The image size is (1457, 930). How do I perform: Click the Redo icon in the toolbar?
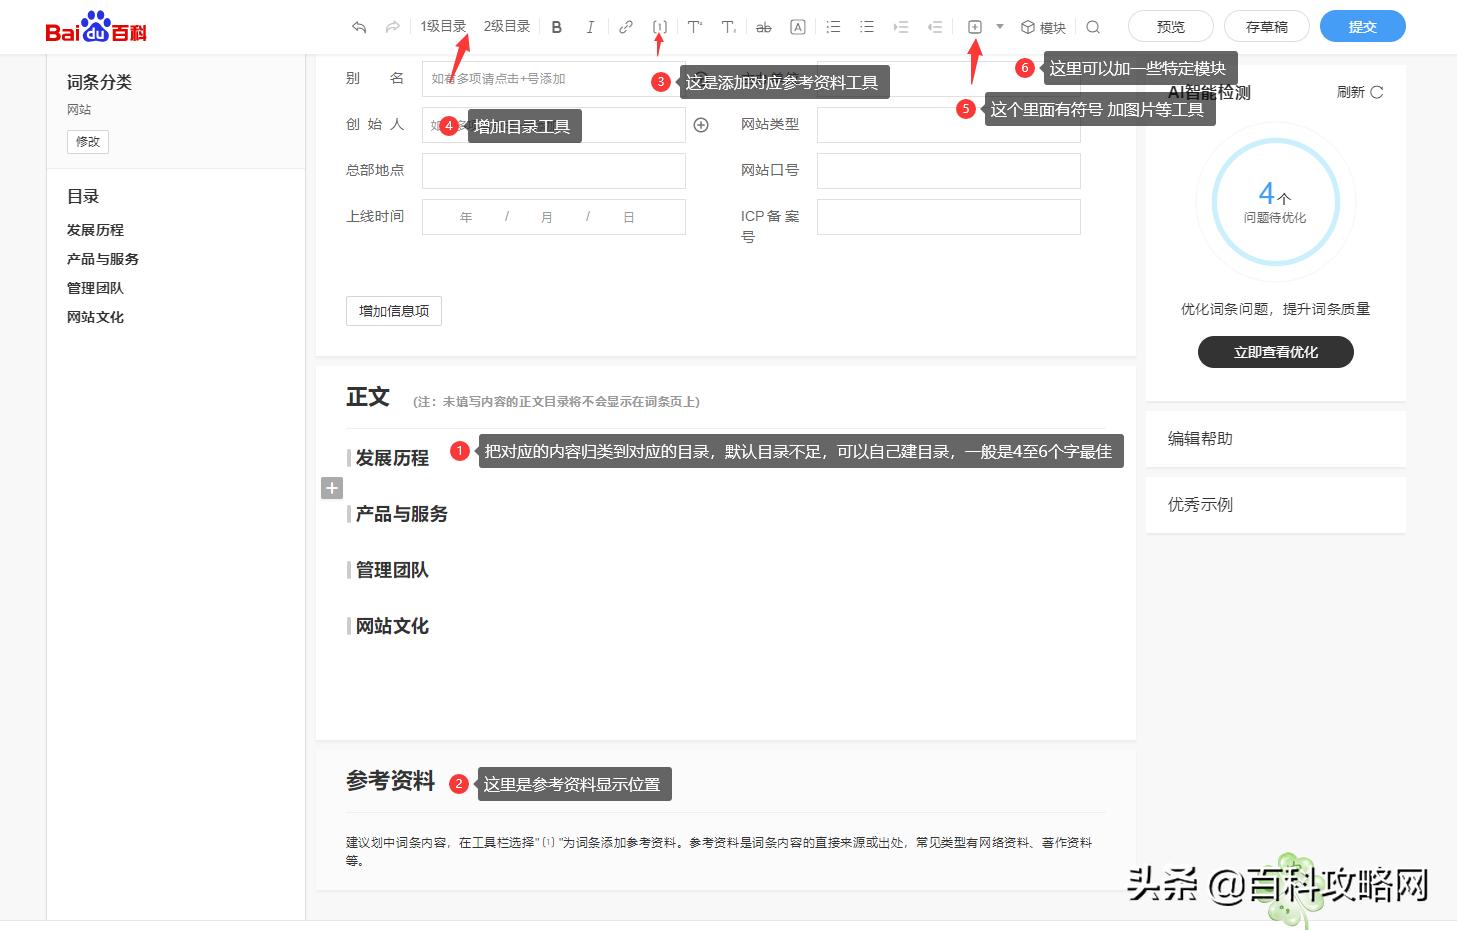click(393, 26)
